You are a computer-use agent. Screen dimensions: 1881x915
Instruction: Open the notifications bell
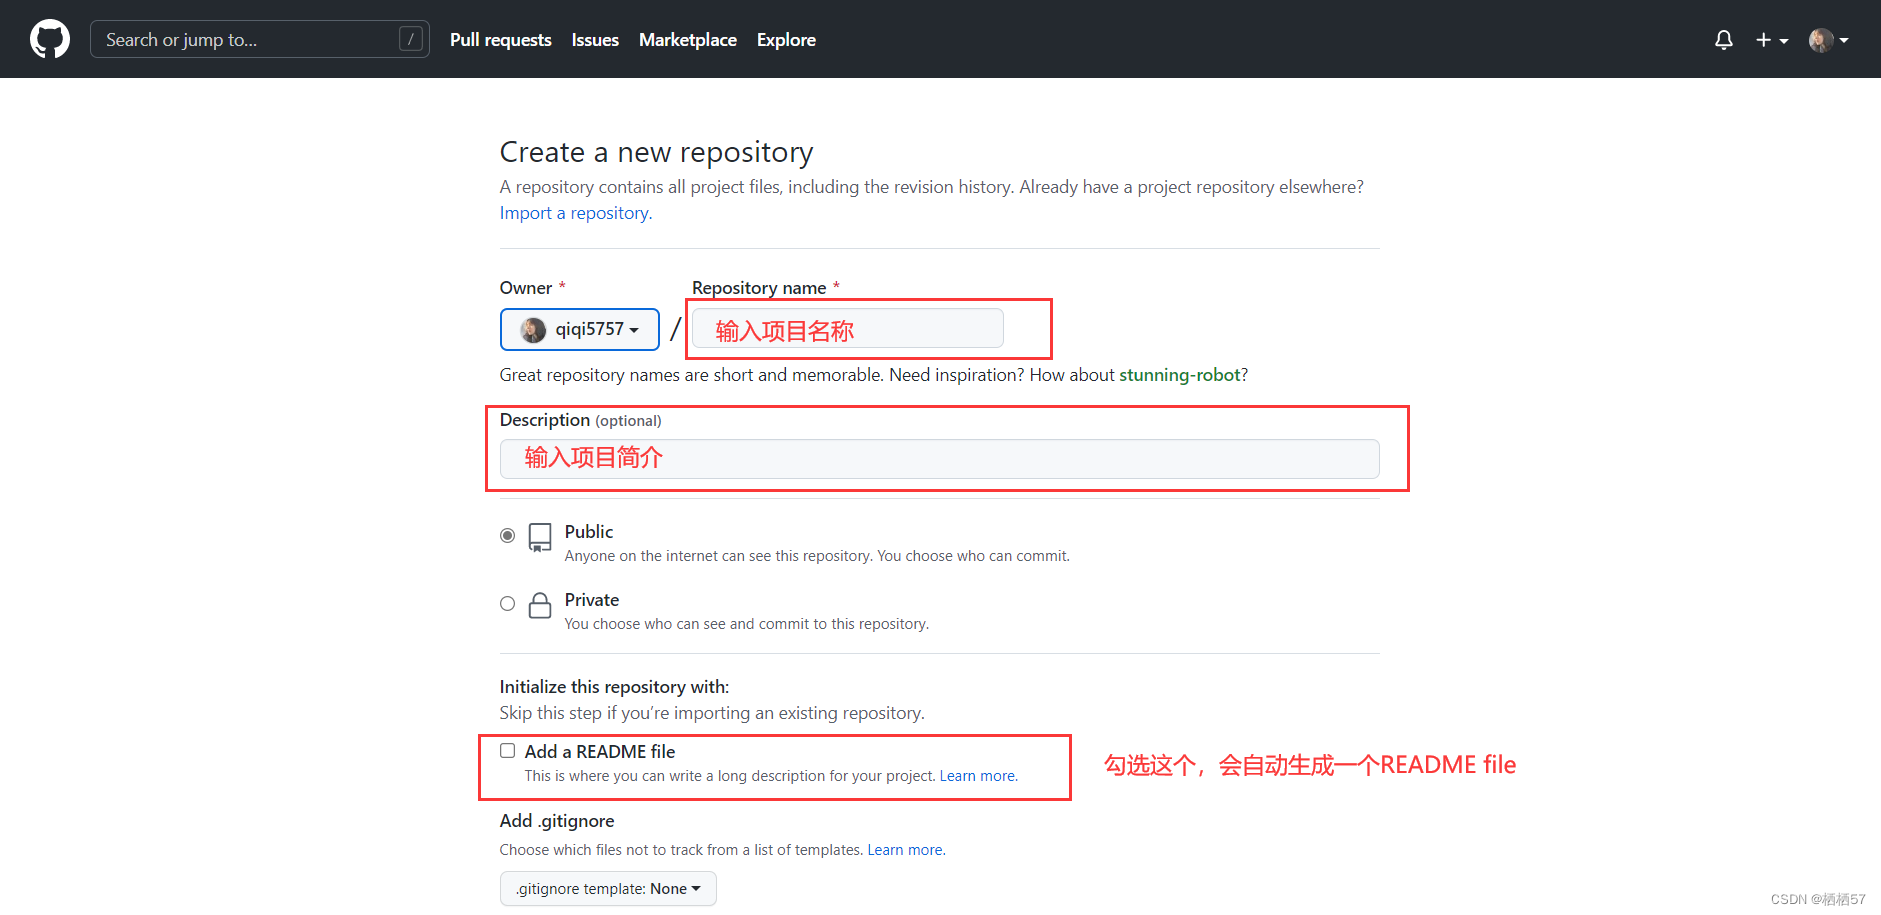click(1724, 40)
